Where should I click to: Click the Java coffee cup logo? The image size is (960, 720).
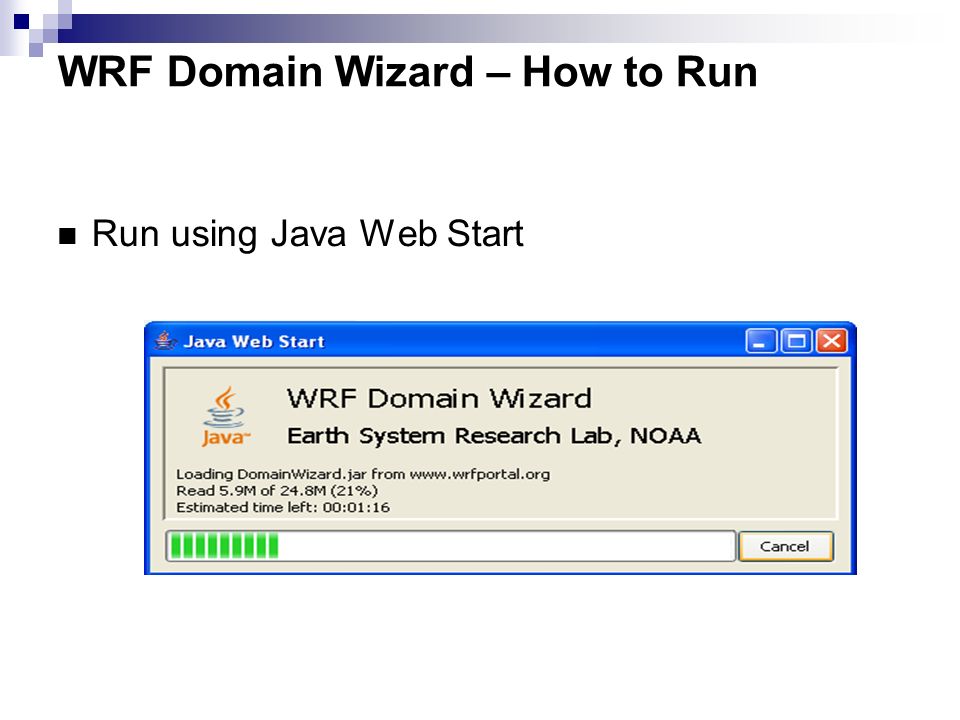pos(225,416)
